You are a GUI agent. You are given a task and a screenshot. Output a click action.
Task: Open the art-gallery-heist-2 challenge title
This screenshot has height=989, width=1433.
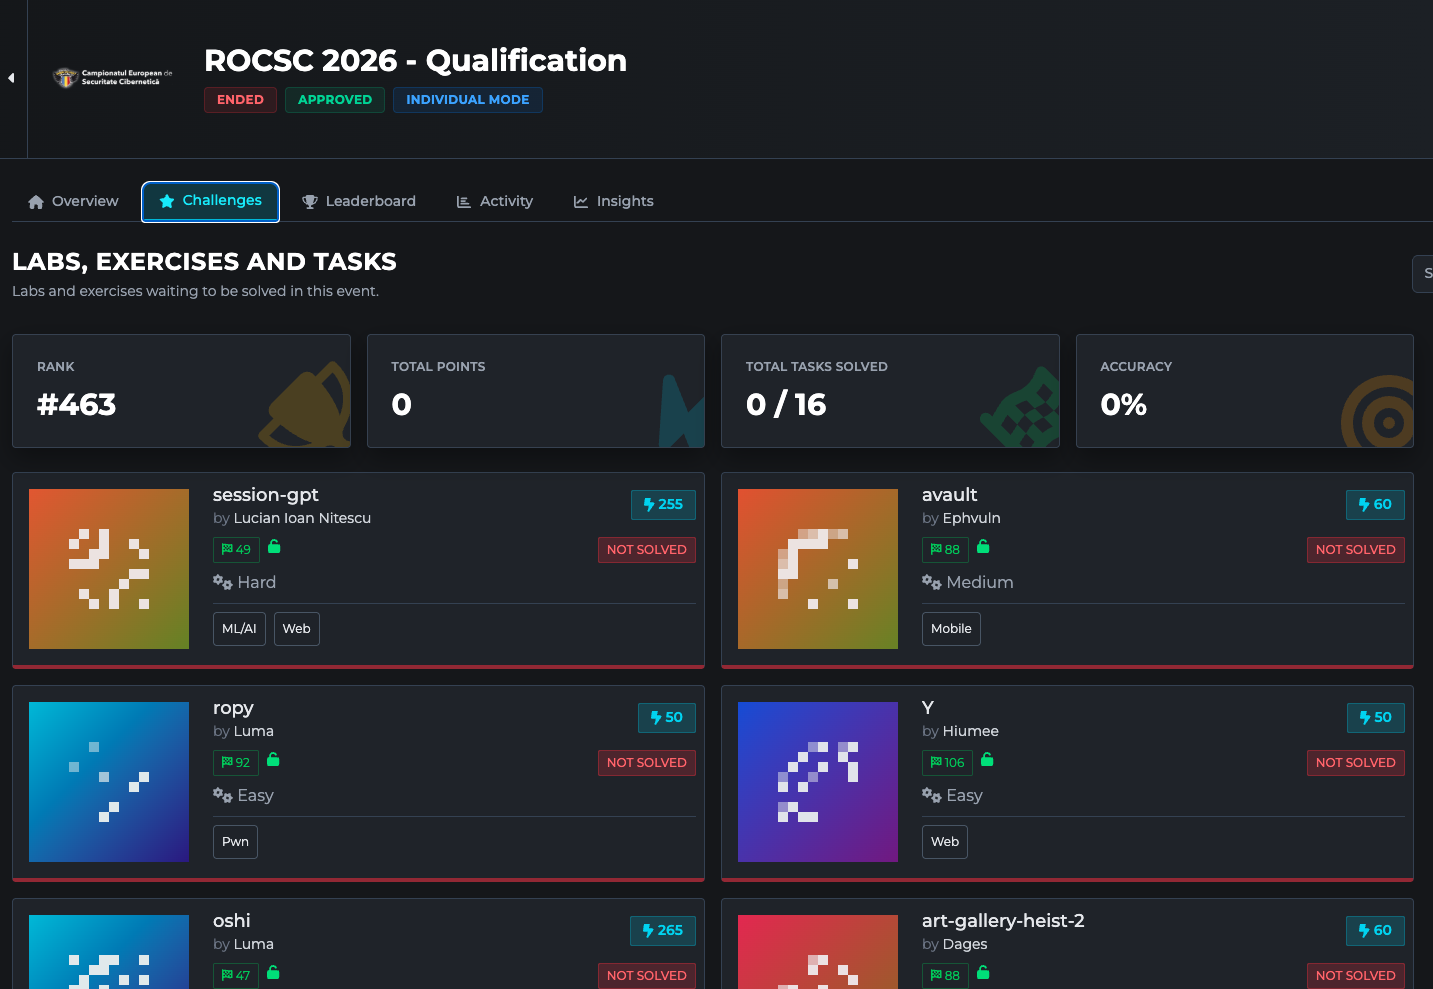tap(1003, 921)
